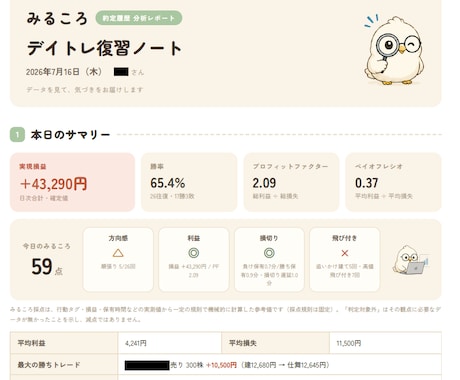This screenshot has height=380, width=460.
Task: Click the みるころ logo text
Action: tap(57, 18)
